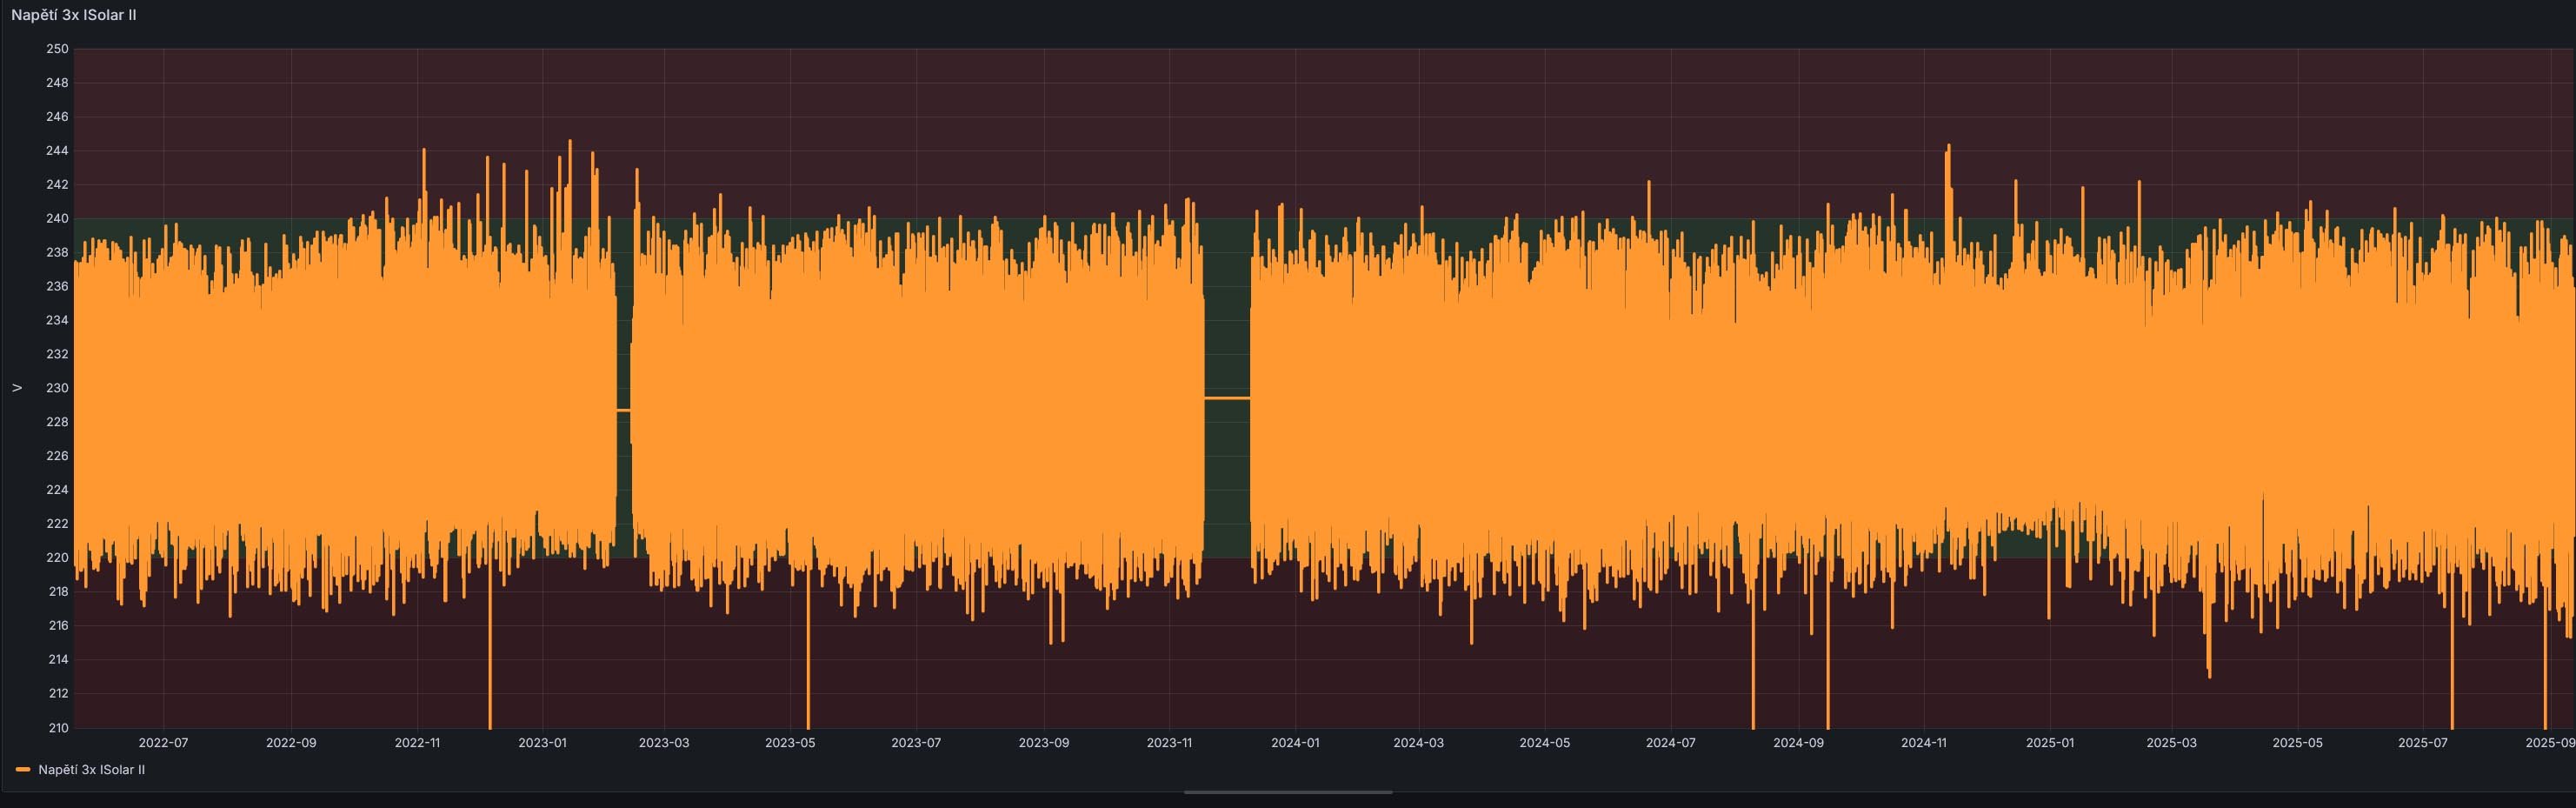The image size is (2576, 808).
Task: Select the 2025-05 x-axis label
Action: coord(2297,743)
